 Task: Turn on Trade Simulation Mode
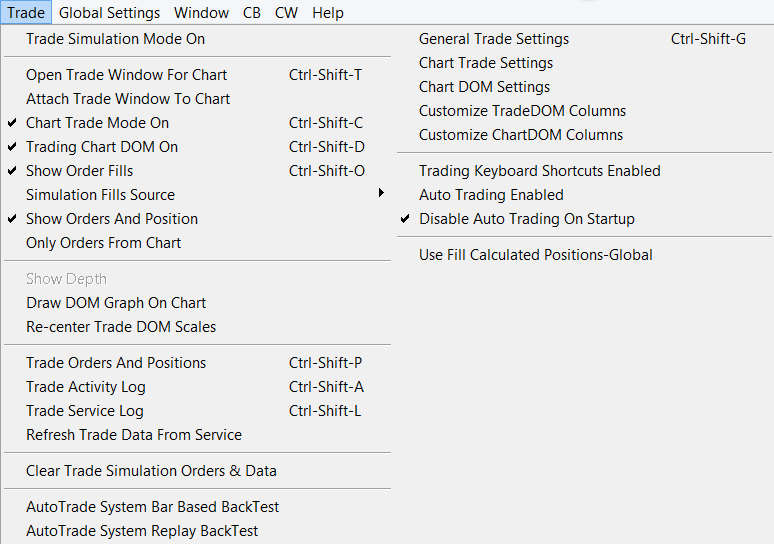coord(115,39)
